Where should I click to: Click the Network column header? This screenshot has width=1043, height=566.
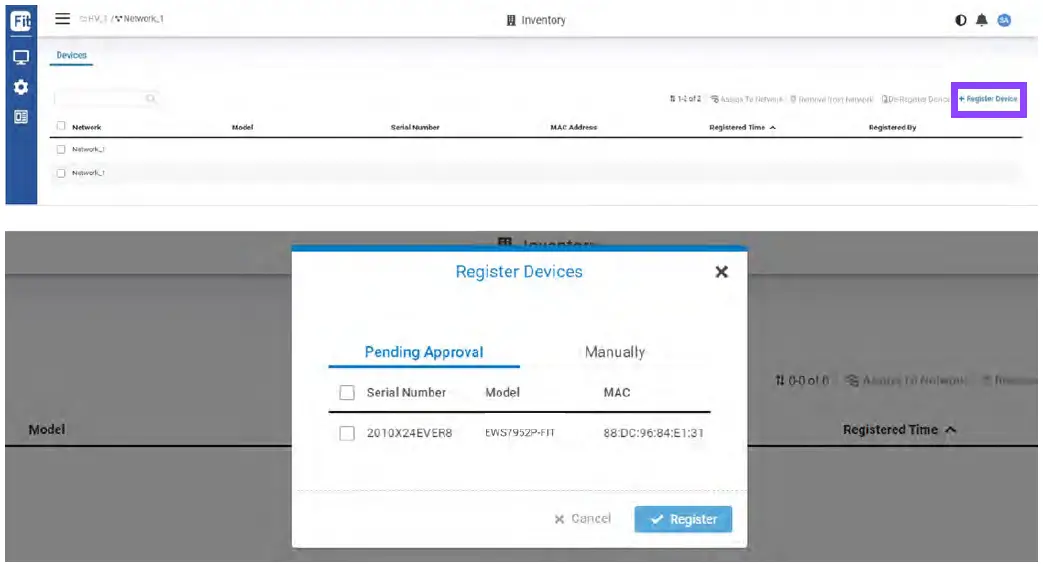[86, 127]
